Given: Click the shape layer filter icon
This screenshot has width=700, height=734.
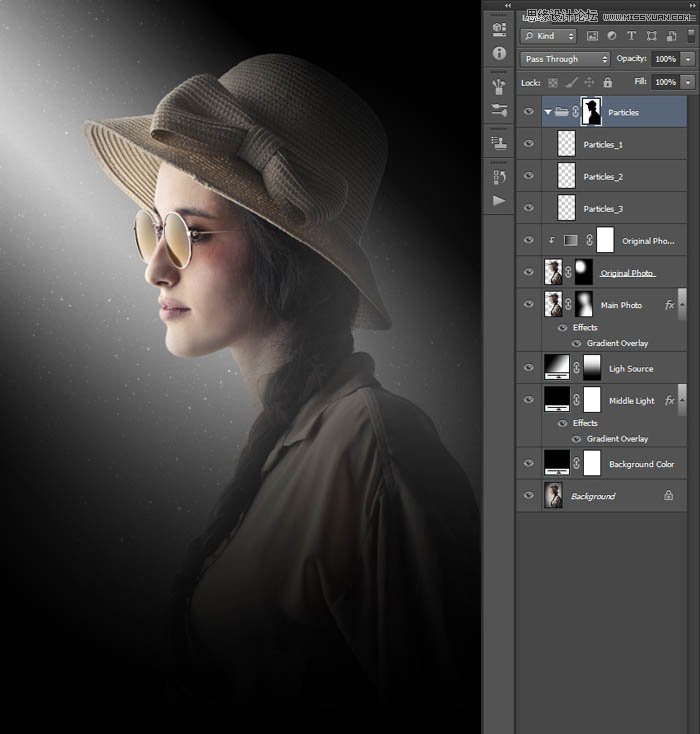Looking at the screenshot, I should tap(652, 36).
